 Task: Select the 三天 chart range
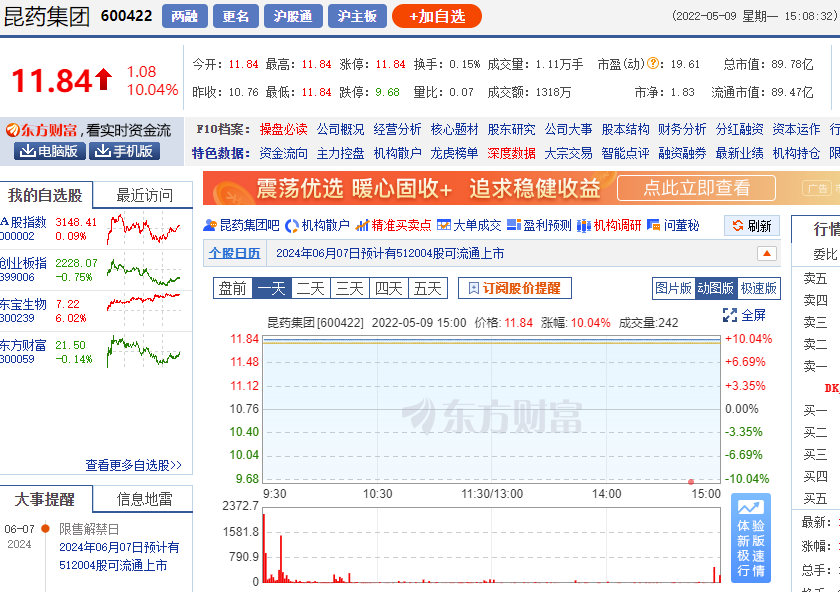(350, 288)
